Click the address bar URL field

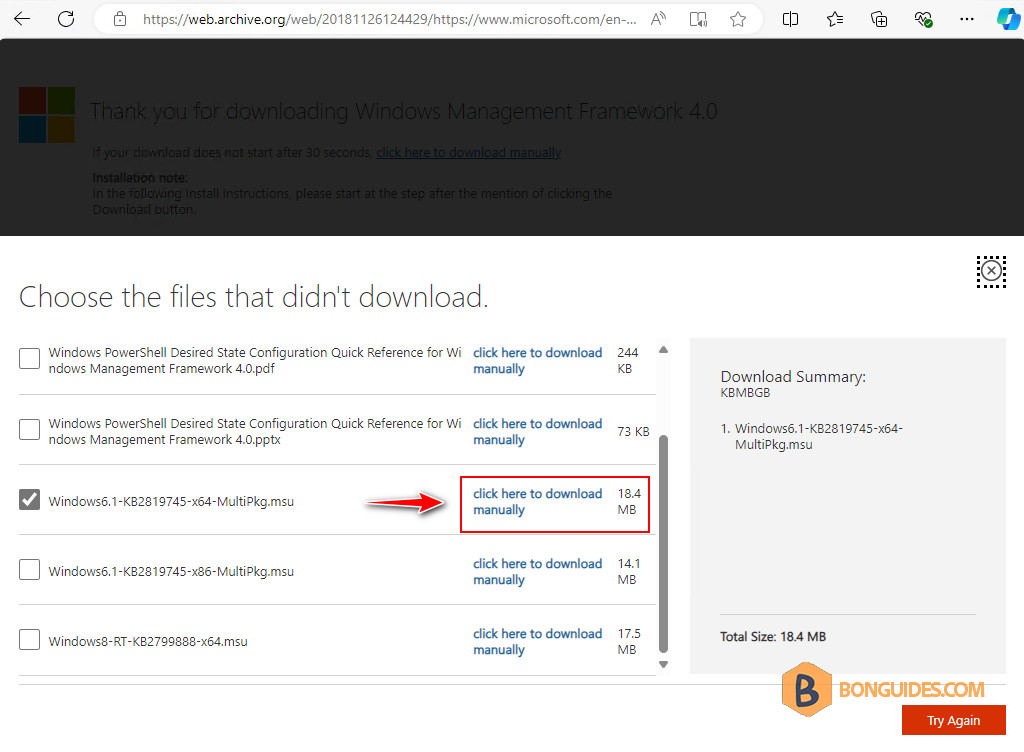pos(389,19)
